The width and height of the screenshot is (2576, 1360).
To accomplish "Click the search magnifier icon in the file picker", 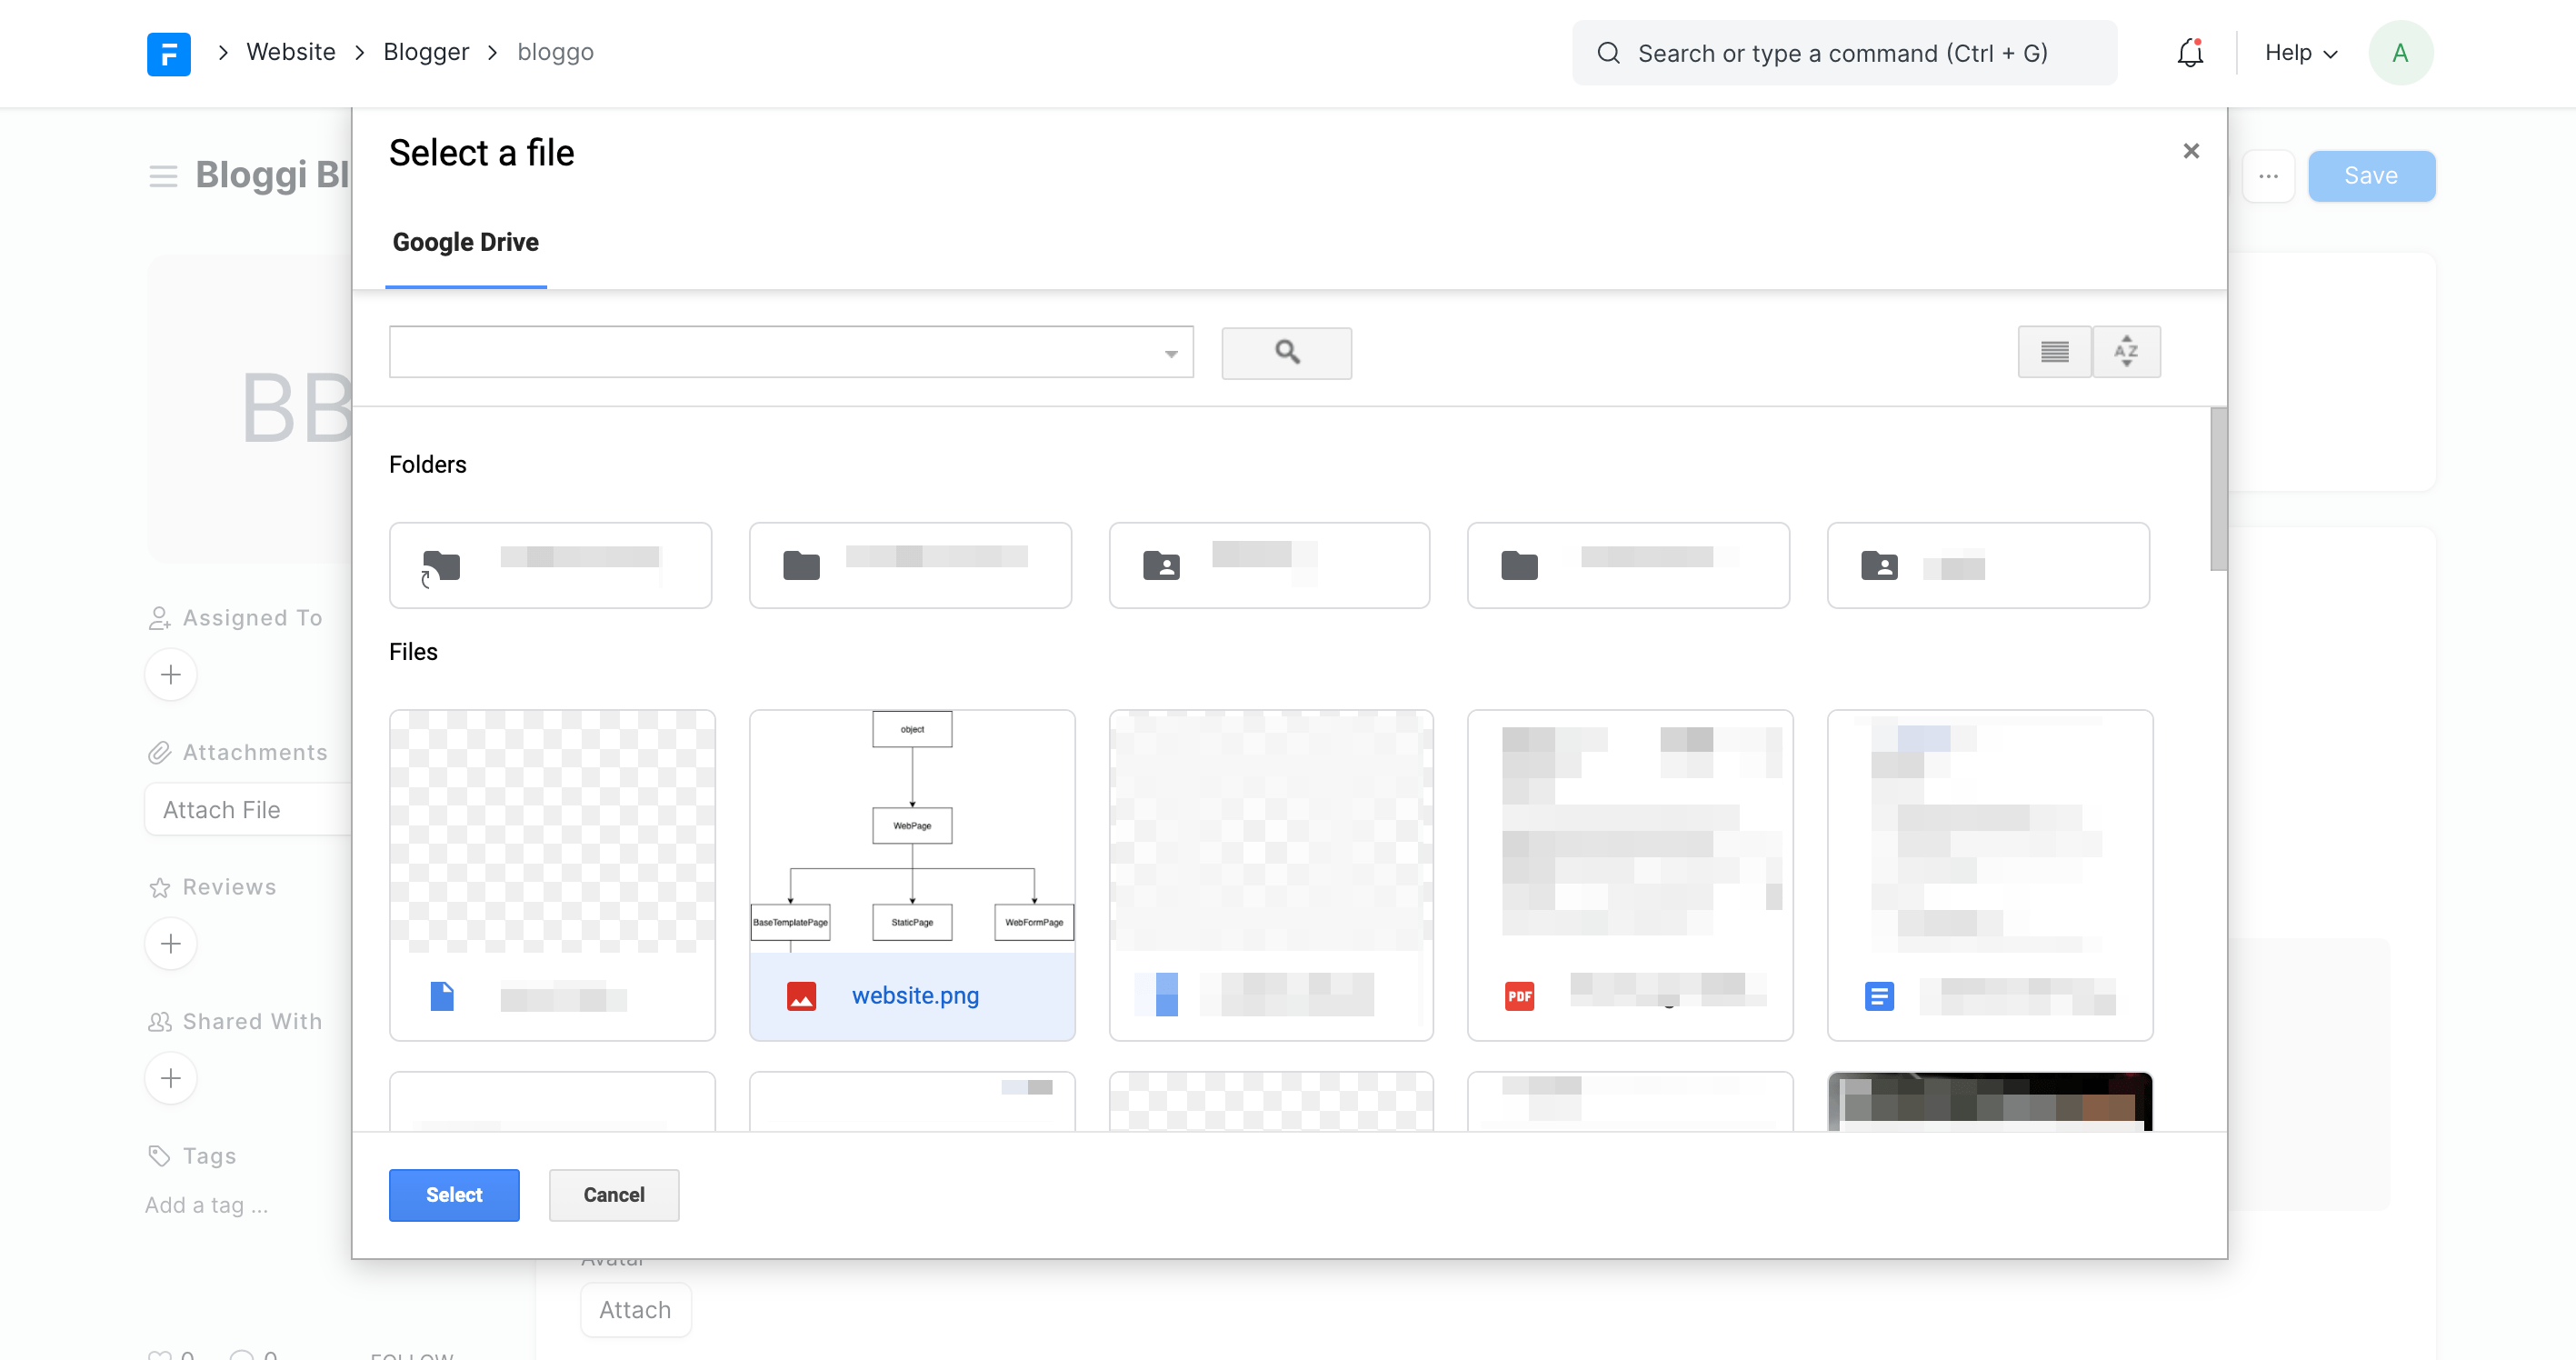I will tap(1286, 353).
